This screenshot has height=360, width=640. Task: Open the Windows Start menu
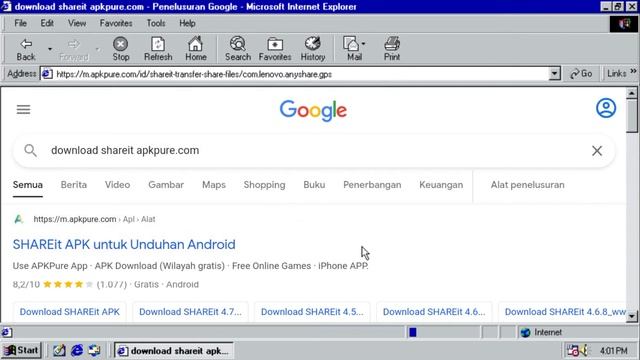click(21, 350)
